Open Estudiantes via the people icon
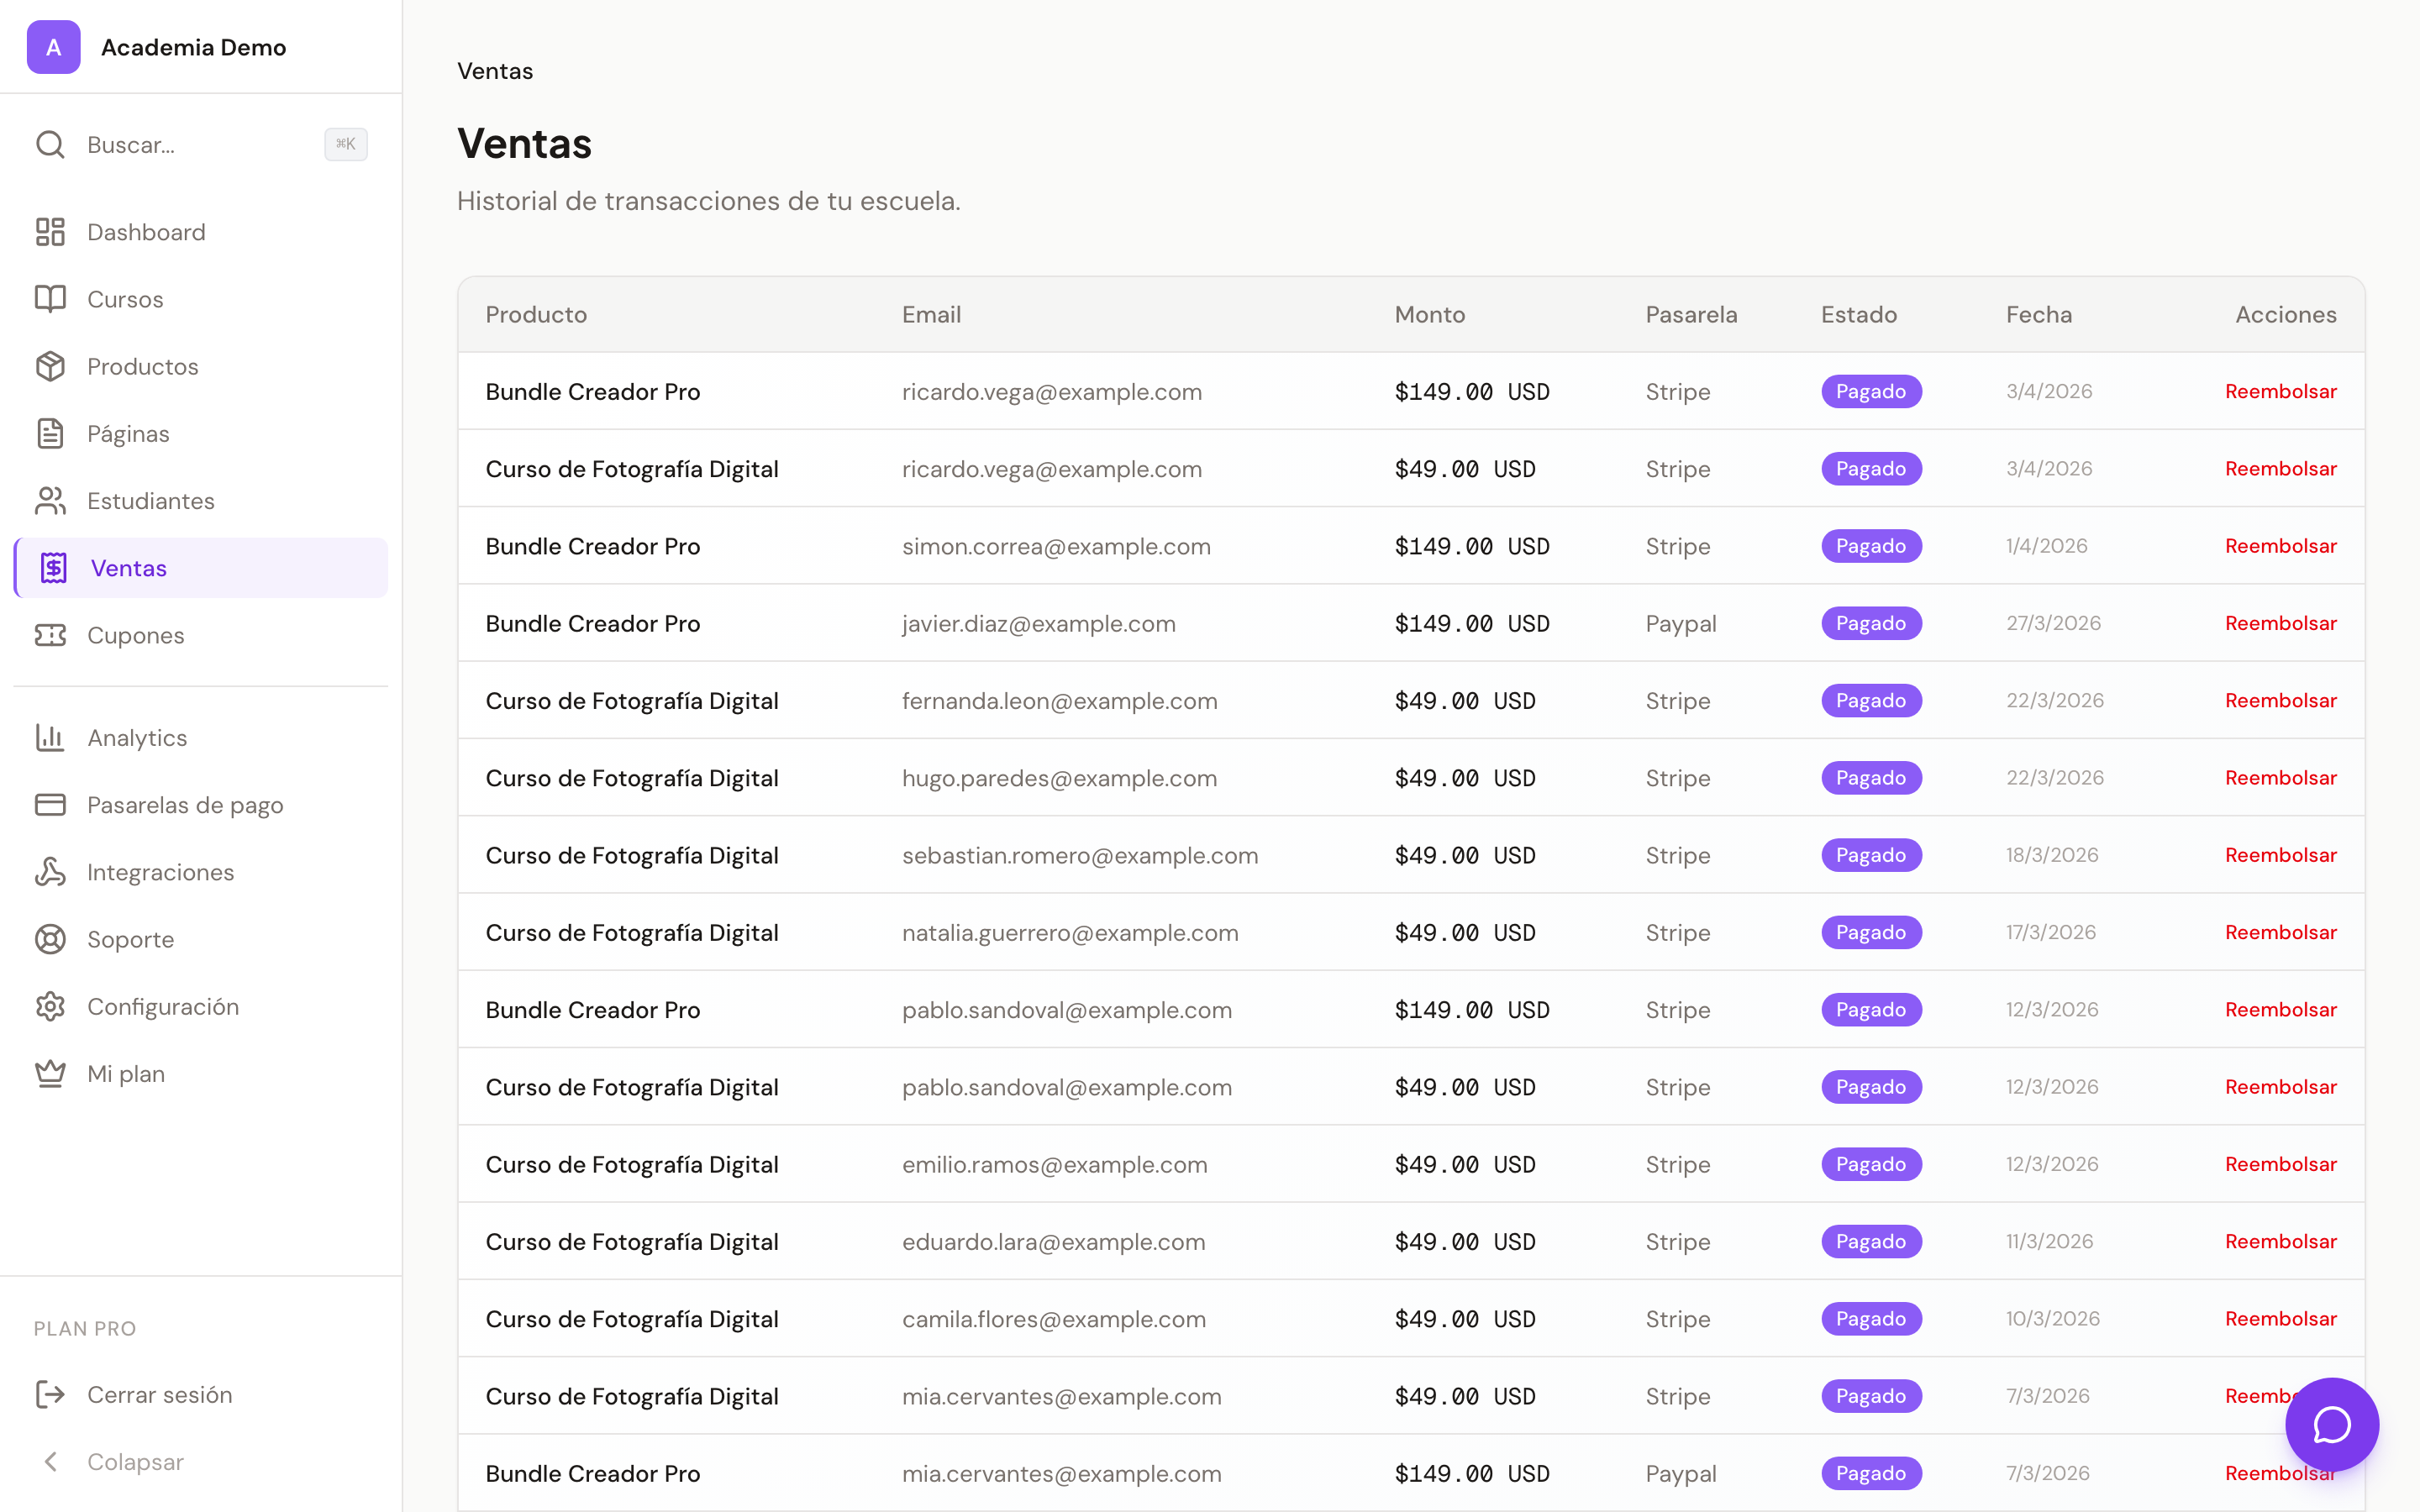The image size is (2420, 1512). point(52,500)
